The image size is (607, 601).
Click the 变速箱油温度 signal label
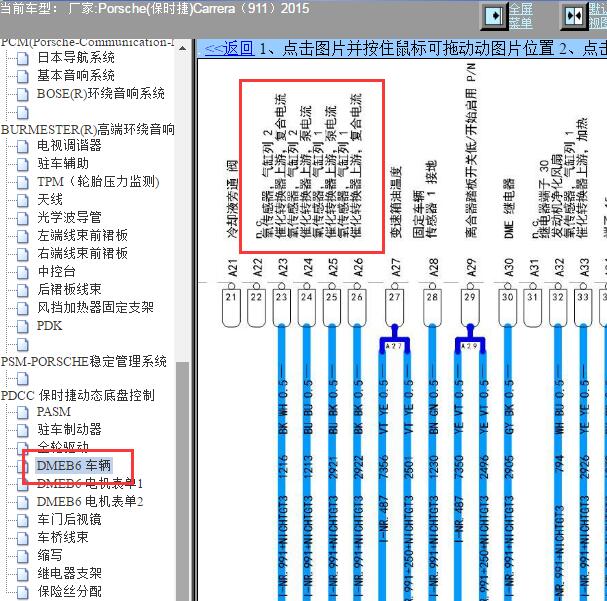point(395,202)
